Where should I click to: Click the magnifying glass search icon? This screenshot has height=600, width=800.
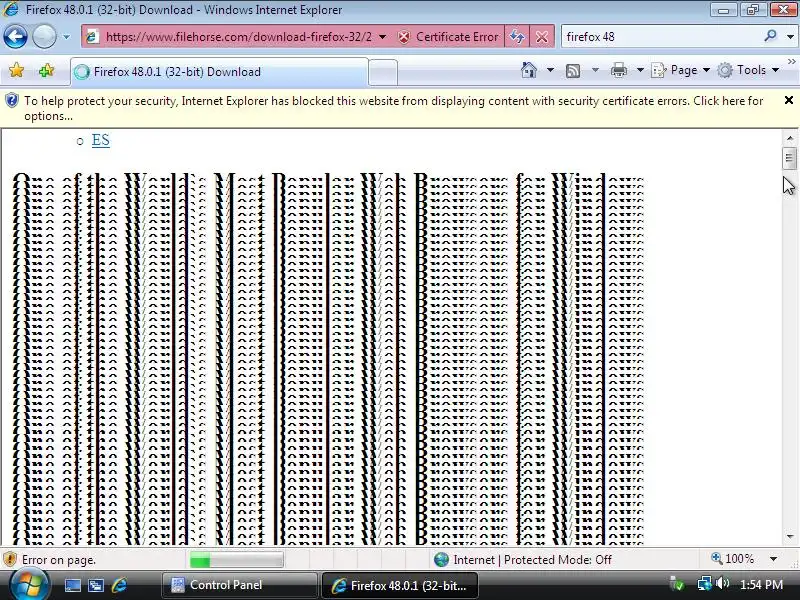click(x=770, y=36)
